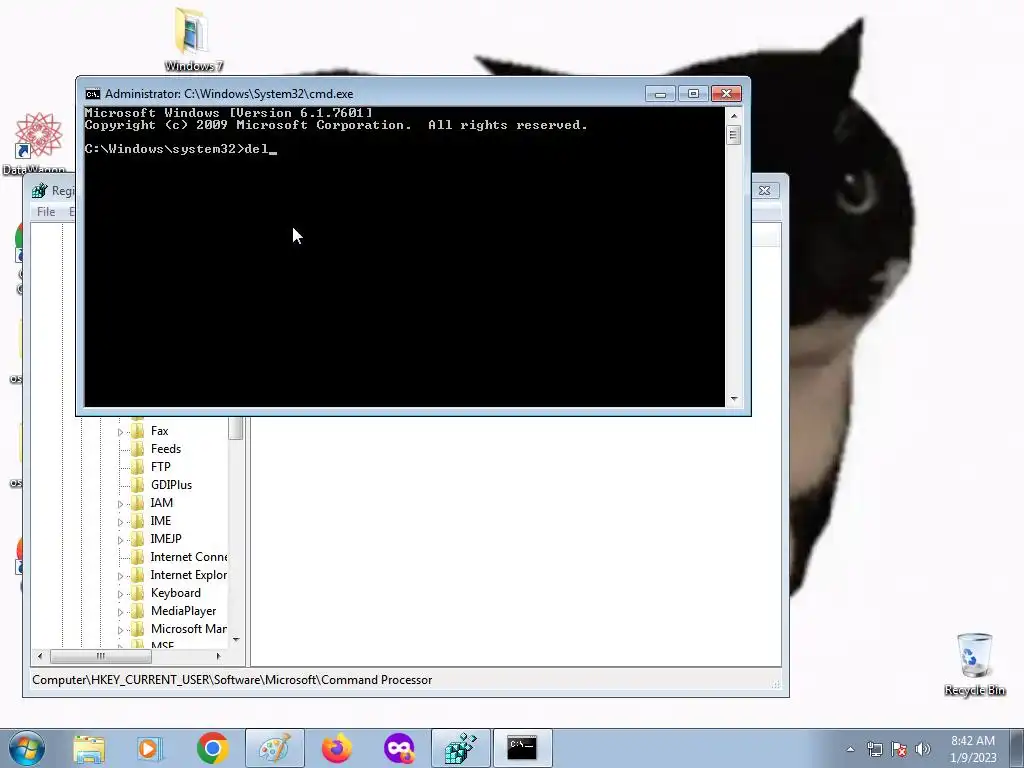Viewport: 1024px width, 768px height.
Task: Open the clock showing 8:42 AM
Action: pyautogui.click(x=973, y=749)
